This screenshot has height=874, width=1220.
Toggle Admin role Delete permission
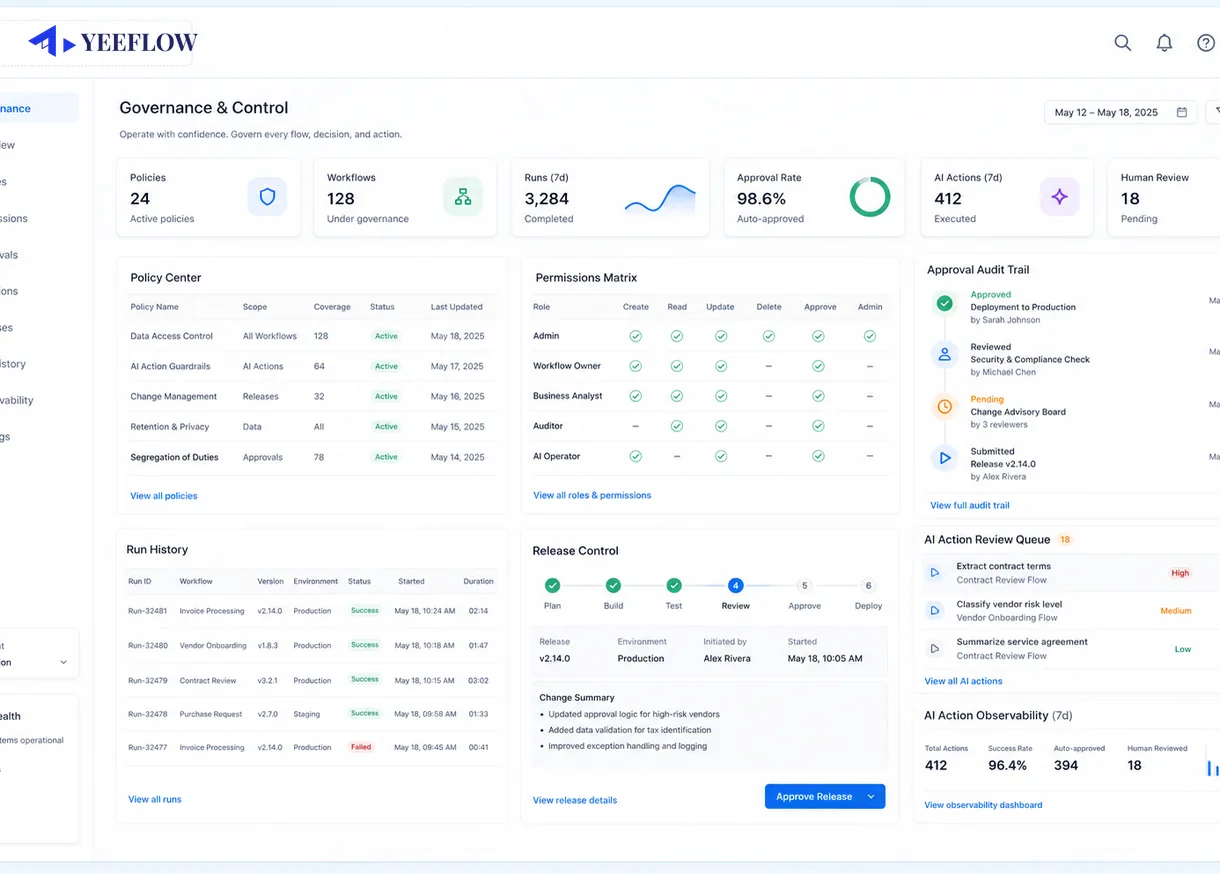tap(769, 336)
